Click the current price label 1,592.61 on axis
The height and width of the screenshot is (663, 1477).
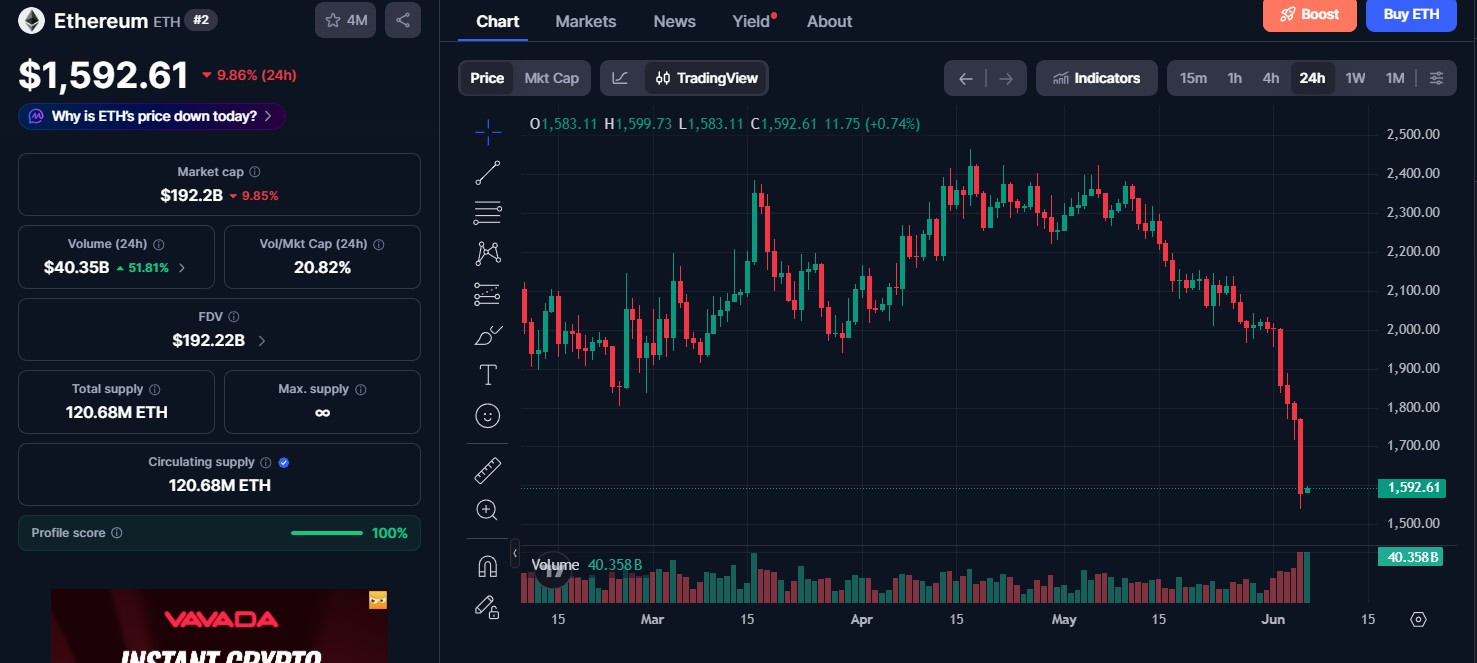click(1410, 488)
